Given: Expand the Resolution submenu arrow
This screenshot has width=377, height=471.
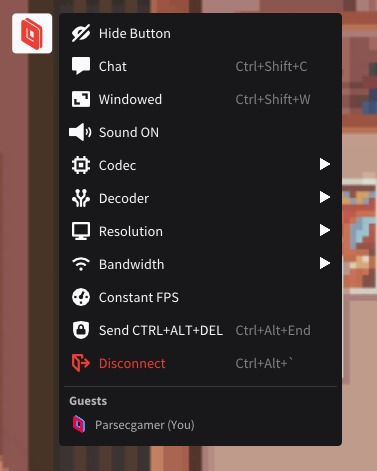Looking at the screenshot, I should pos(325,230).
